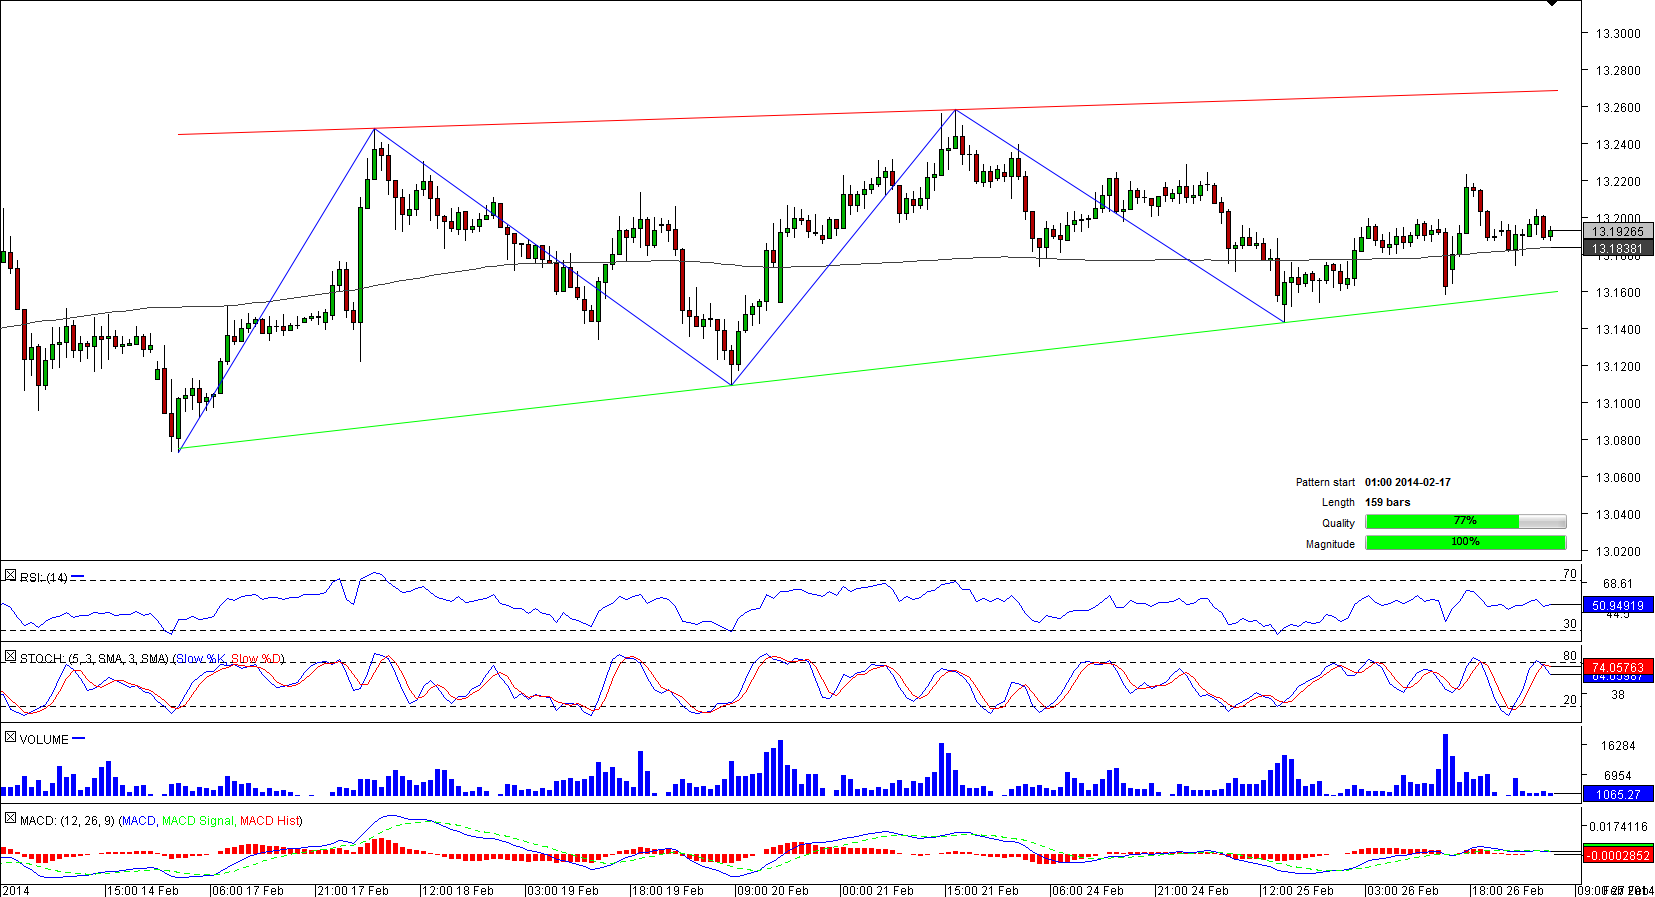
Task: Click the moving average value tag 13.18381
Action: (1617, 249)
